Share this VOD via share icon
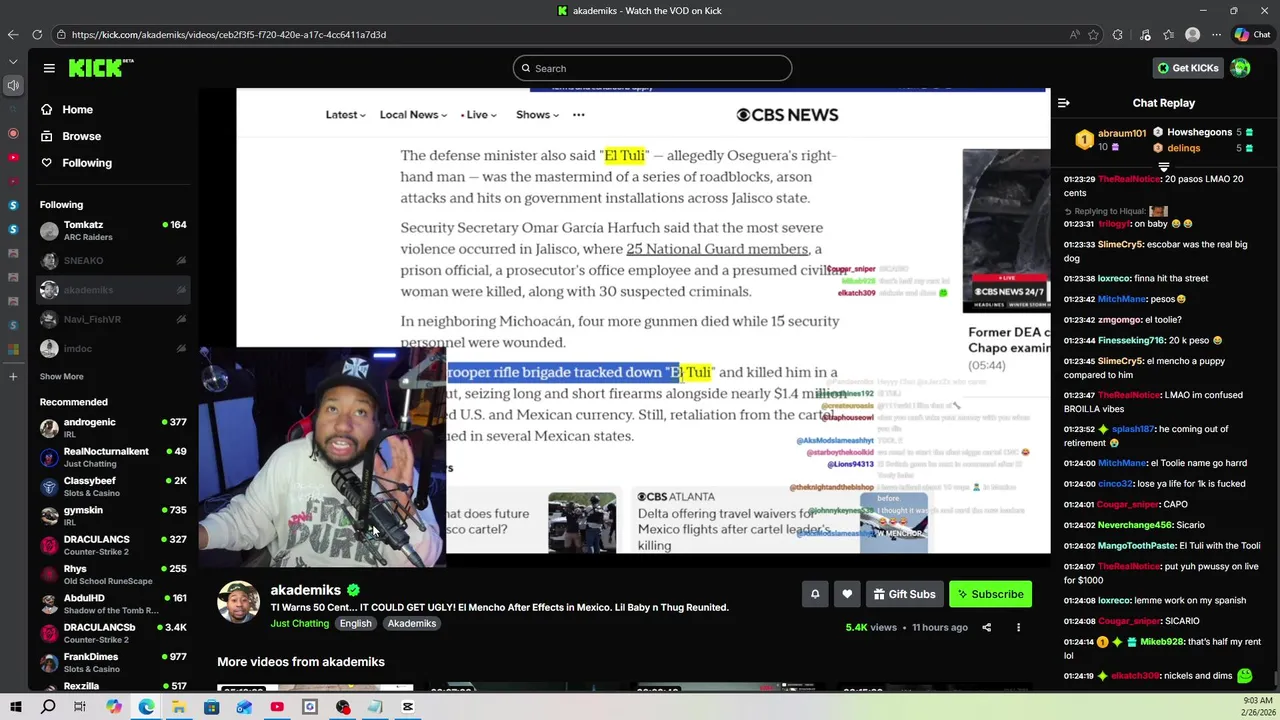This screenshot has height=720, width=1280. (986, 627)
